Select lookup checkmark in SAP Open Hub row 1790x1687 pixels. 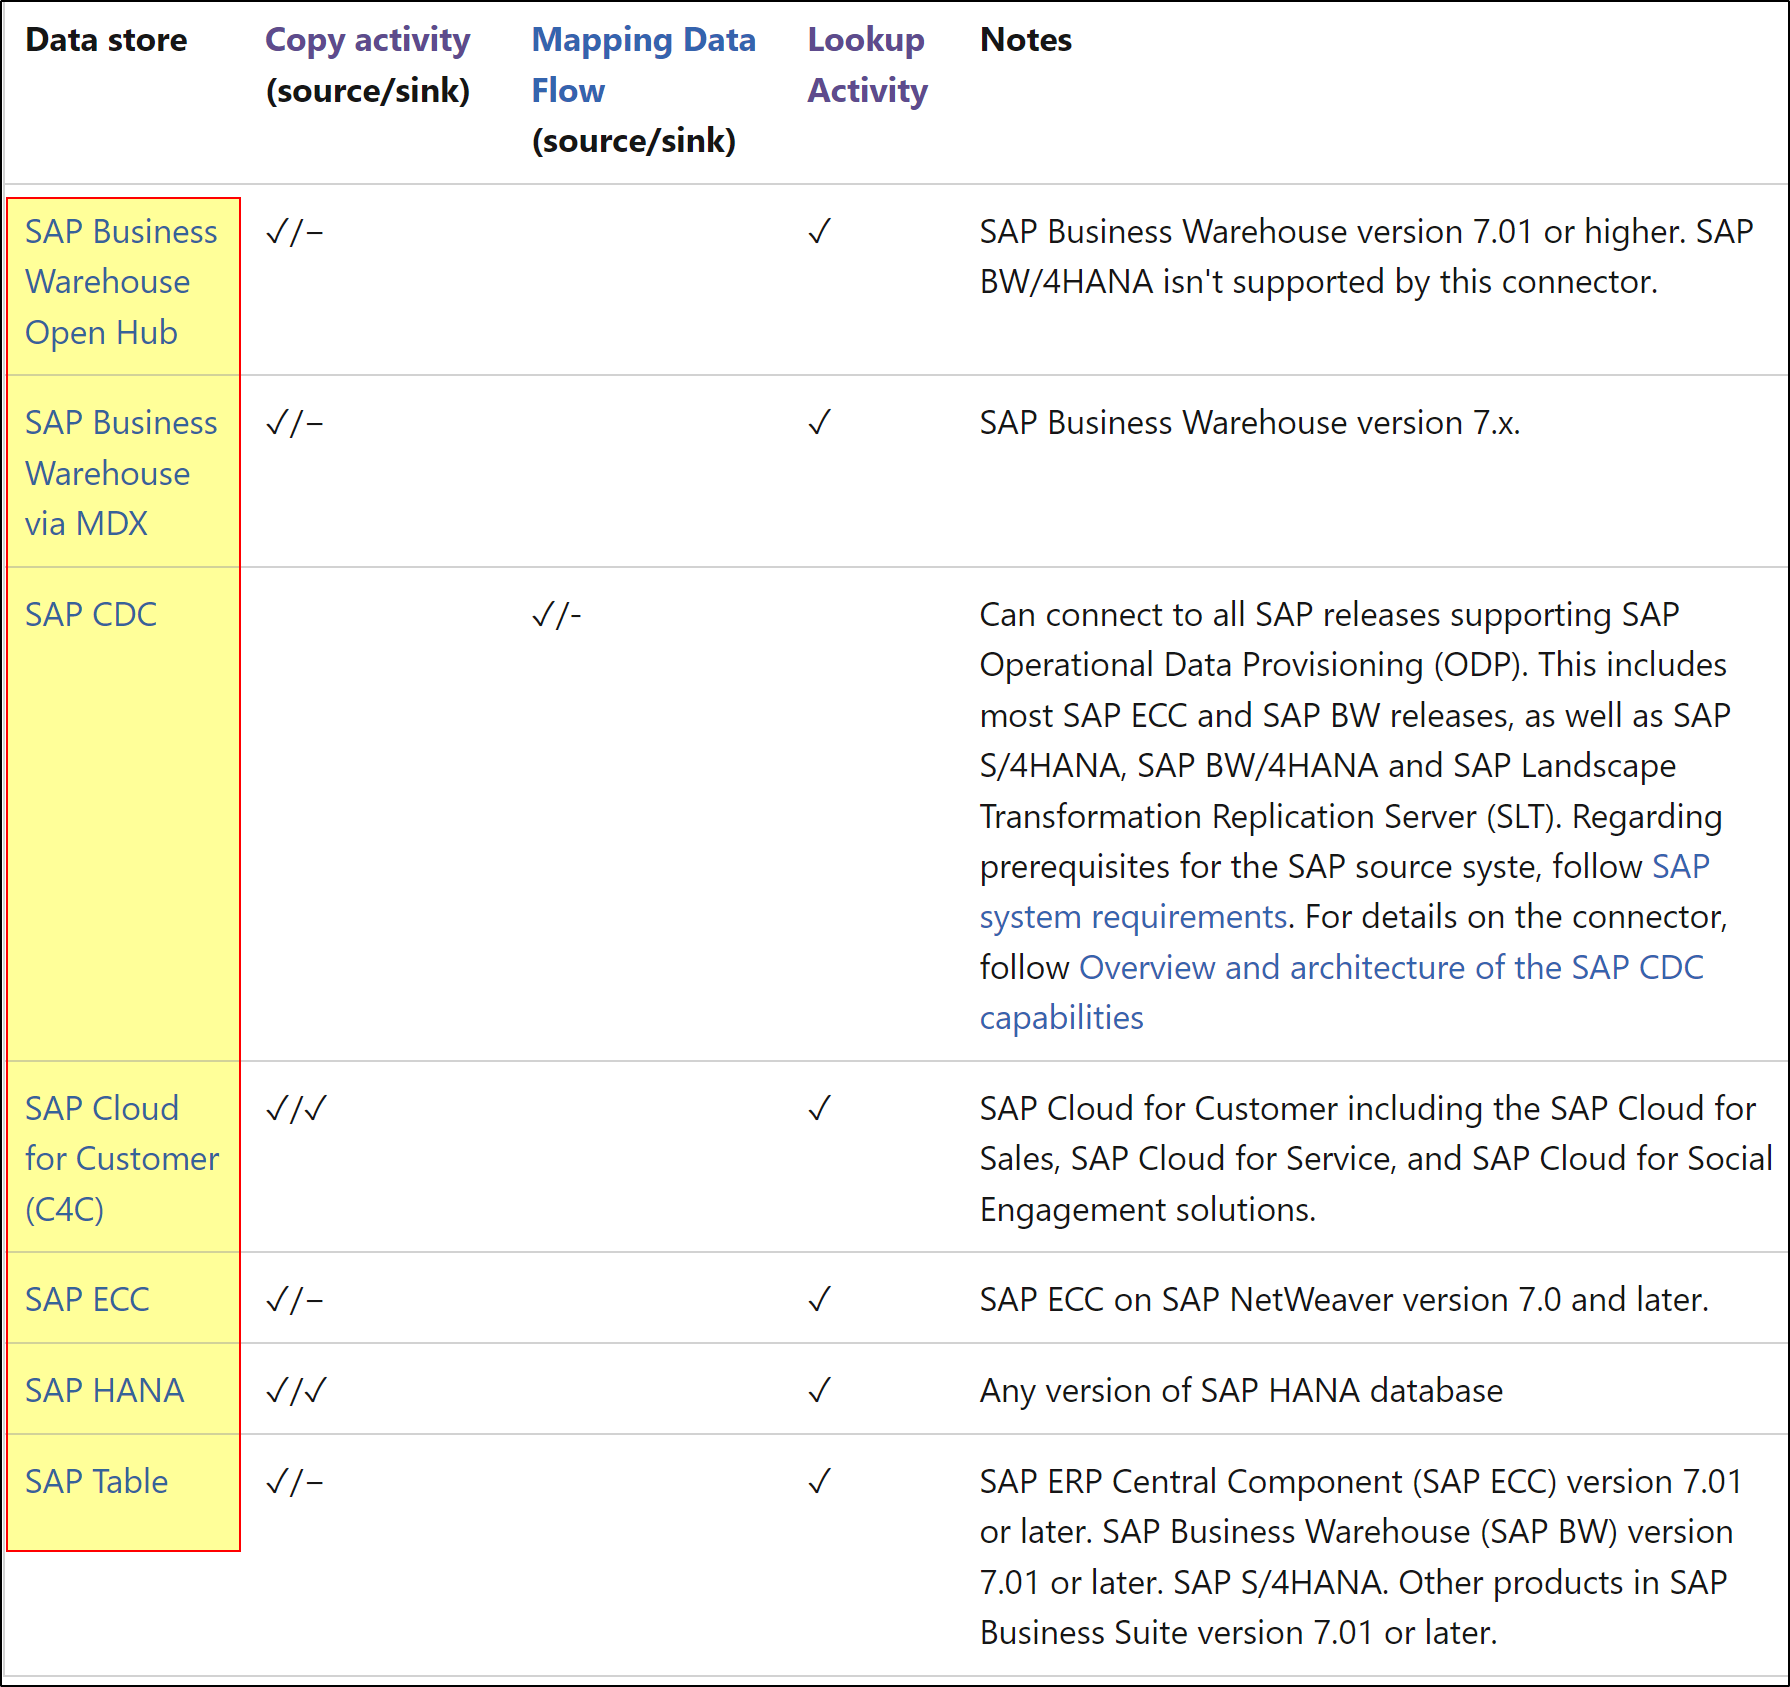[819, 232]
